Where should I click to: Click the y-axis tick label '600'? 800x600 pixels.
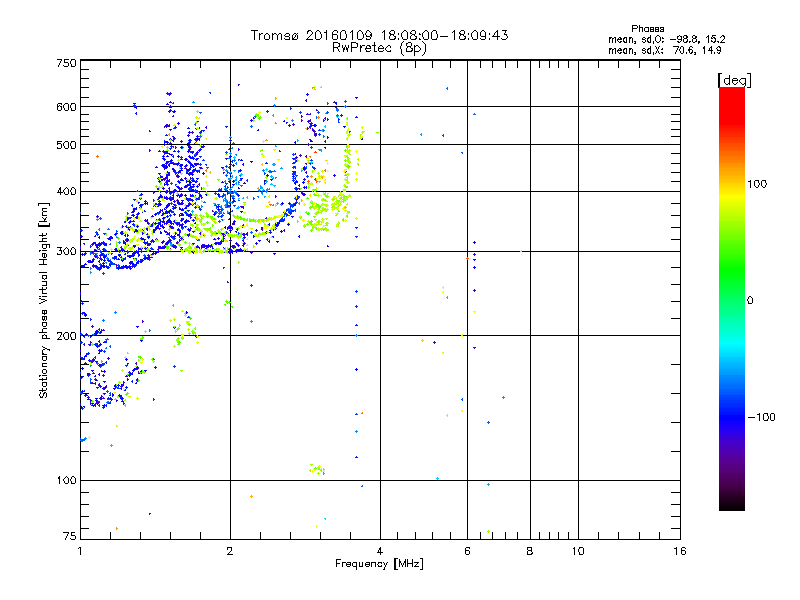pos(67,107)
